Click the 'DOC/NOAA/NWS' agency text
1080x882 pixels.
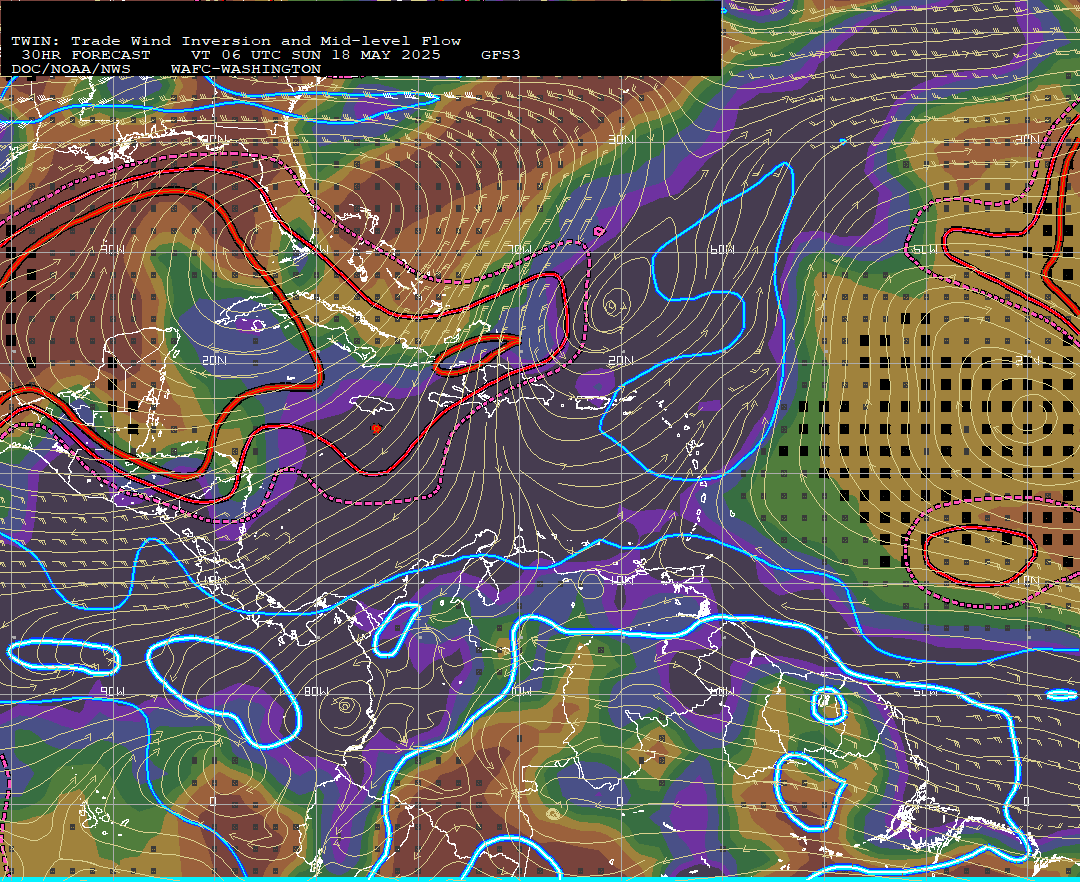click(x=71, y=70)
